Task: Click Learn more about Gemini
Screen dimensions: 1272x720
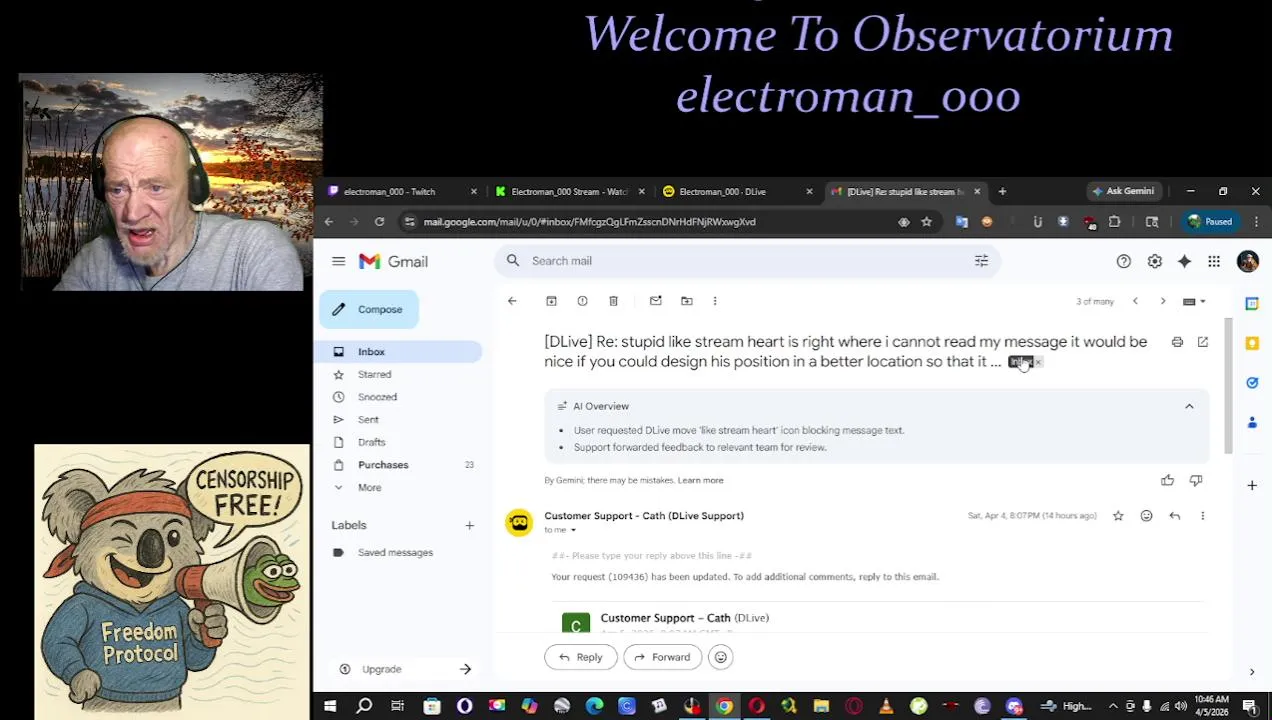Action: pos(700,480)
